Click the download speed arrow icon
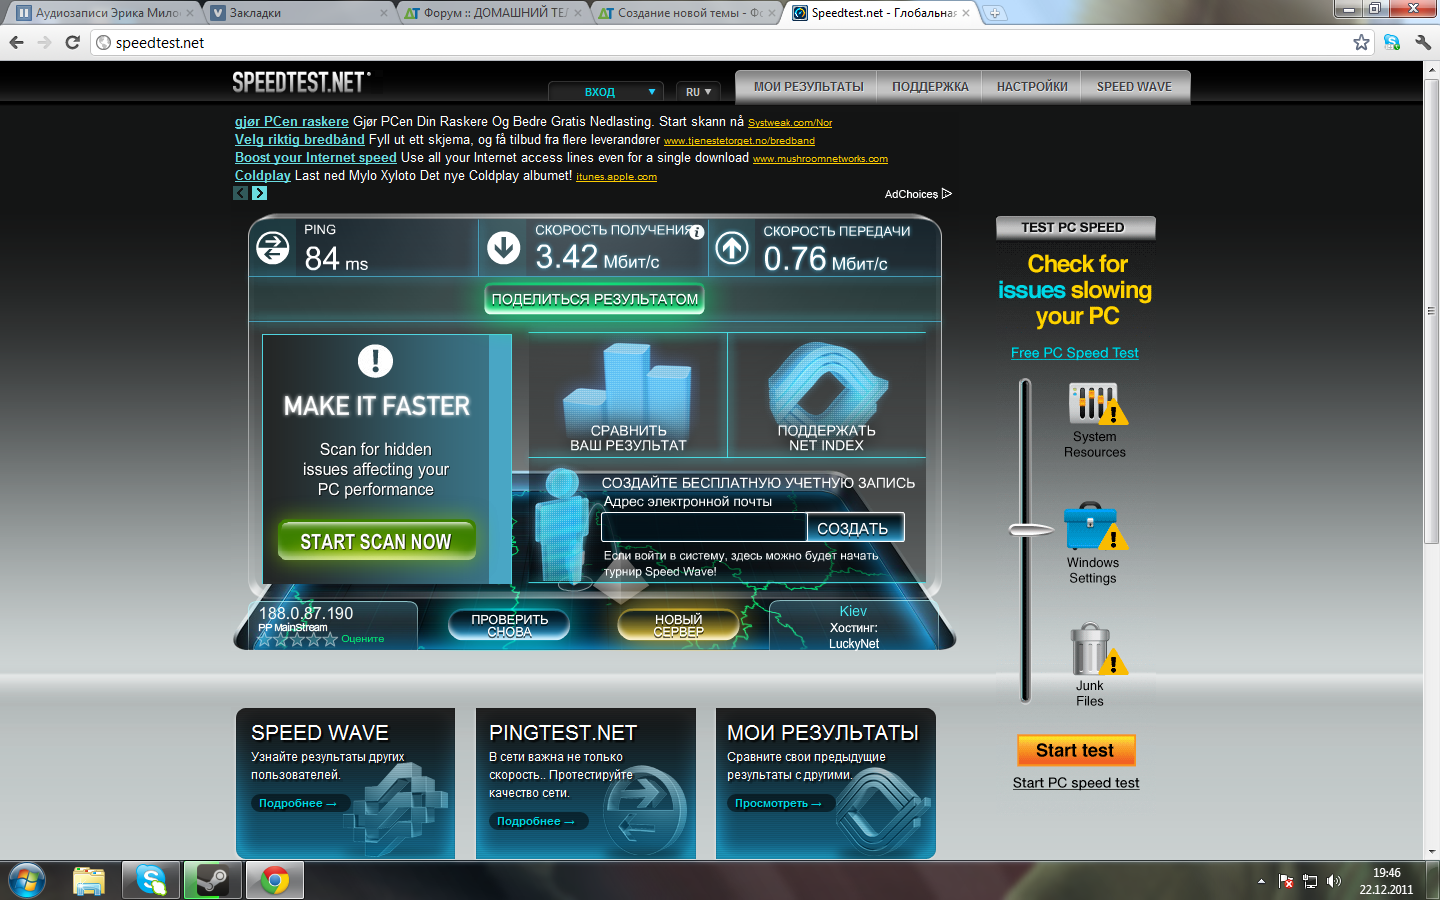This screenshot has width=1440, height=900. pos(504,248)
